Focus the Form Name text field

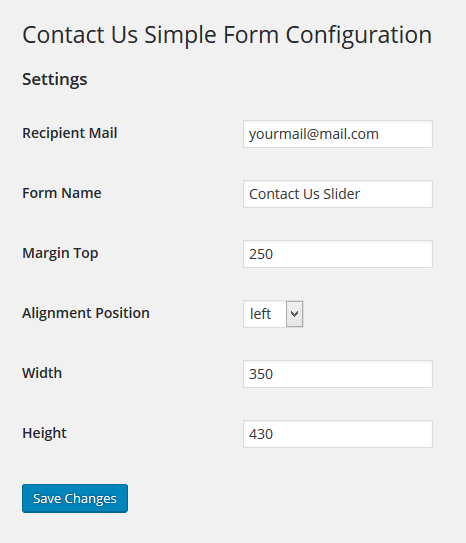(x=338, y=194)
